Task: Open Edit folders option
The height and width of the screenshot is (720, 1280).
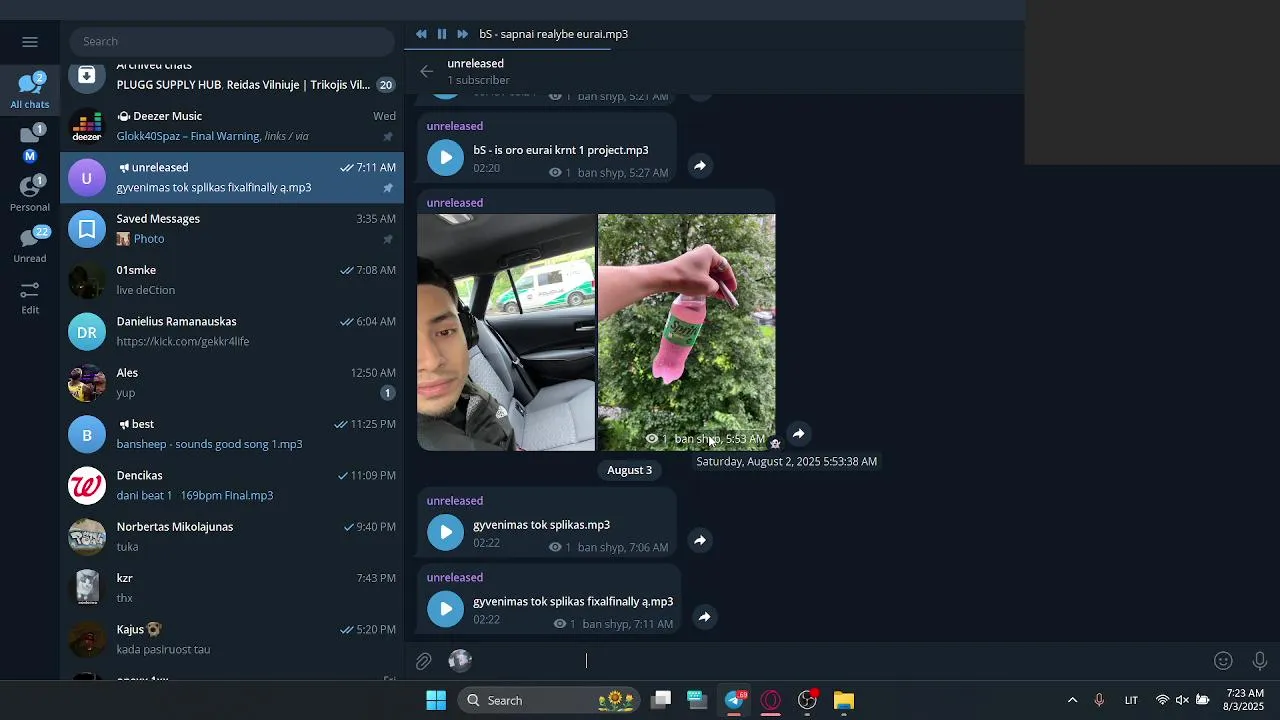Action: click(x=30, y=297)
